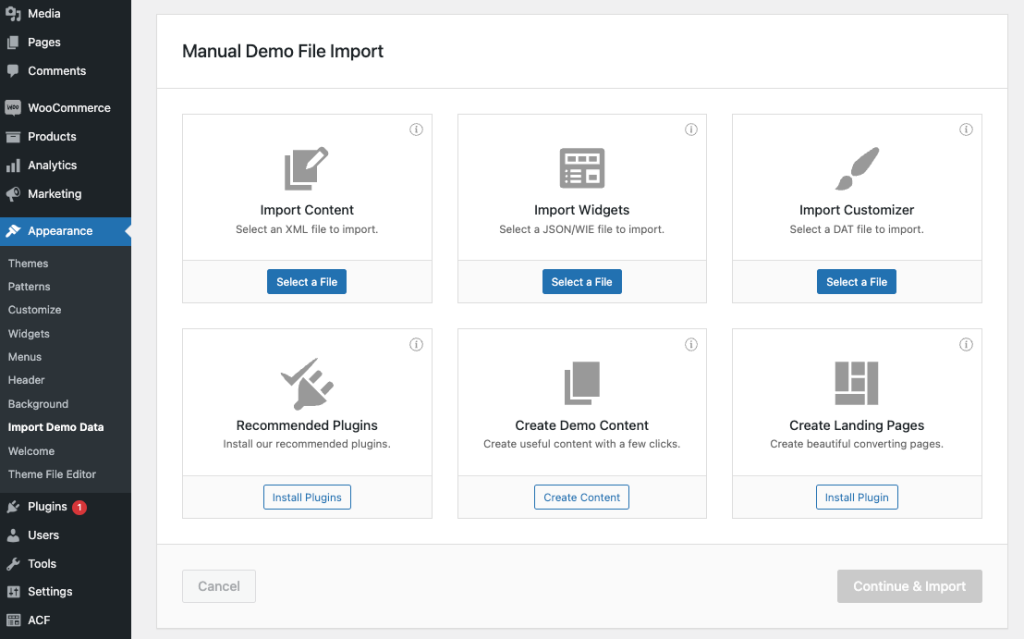1024x639 pixels.
Task: Click the Cancel button
Action: (x=218, y=586)
